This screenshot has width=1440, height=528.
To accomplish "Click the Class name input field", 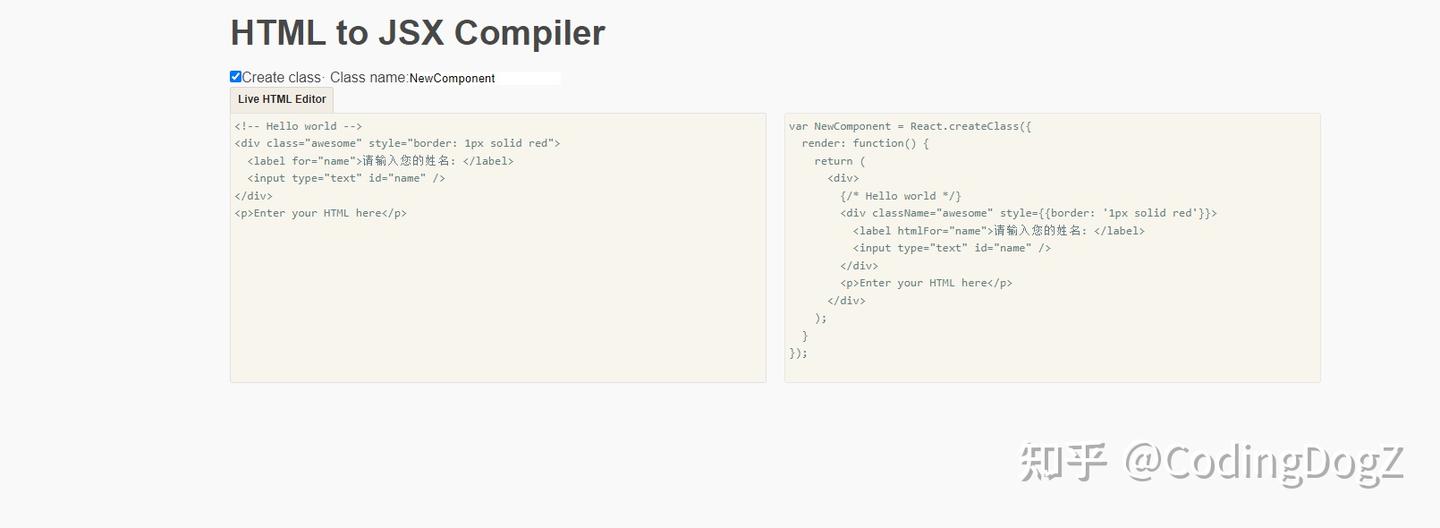I will [484, 78].
